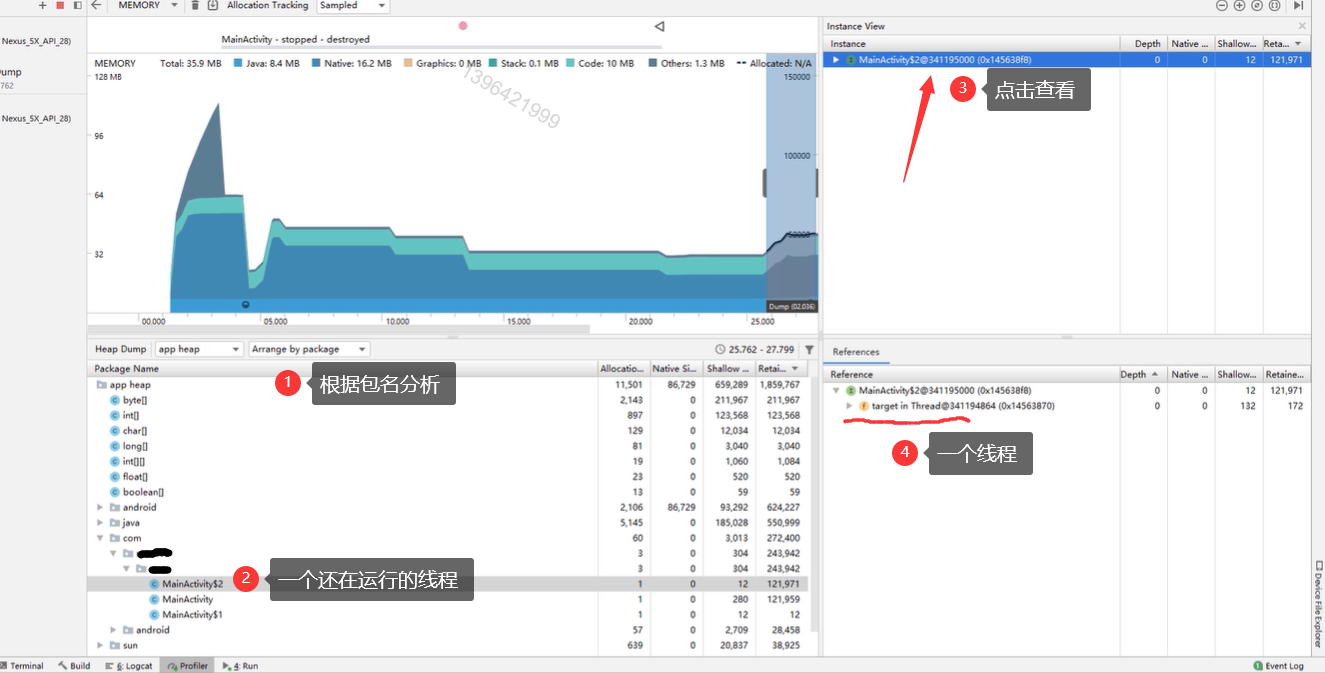Screen dimensions: 1325x673
Task: Open the Run tool window
Action: 240,666
